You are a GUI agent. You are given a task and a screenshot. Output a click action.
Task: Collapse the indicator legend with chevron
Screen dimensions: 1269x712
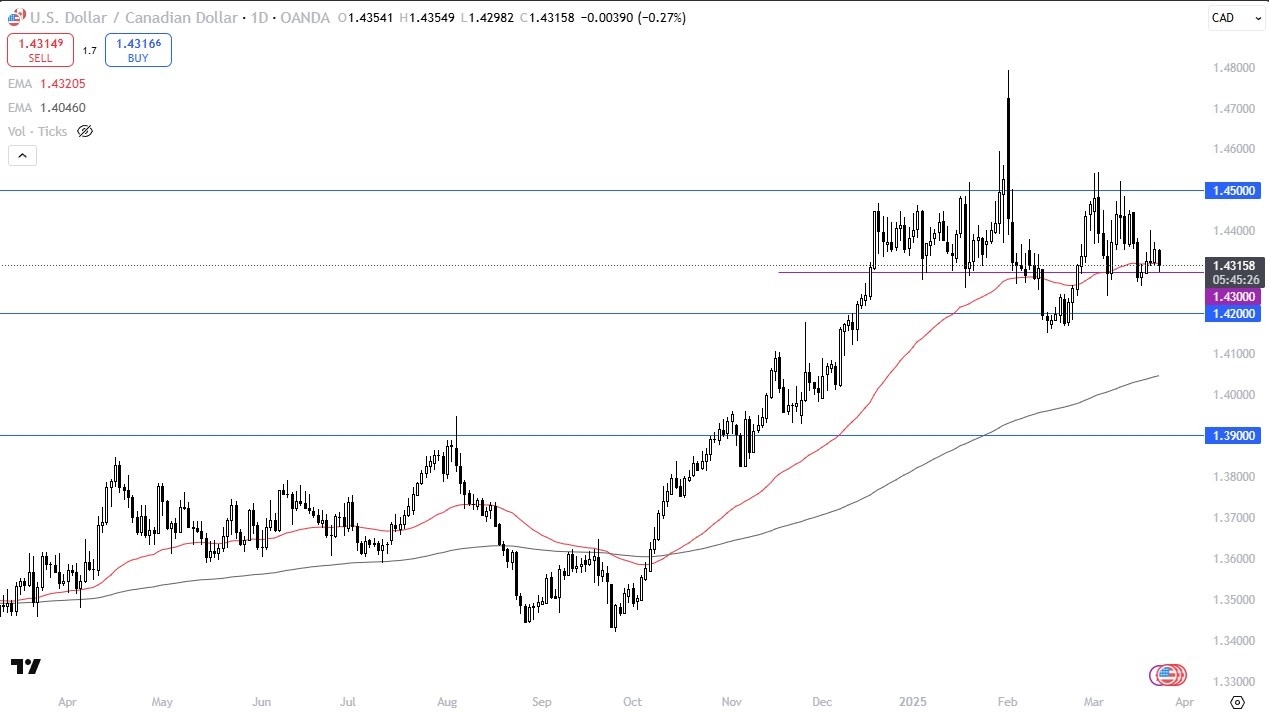pyautogui.click(x=22, y=155)
